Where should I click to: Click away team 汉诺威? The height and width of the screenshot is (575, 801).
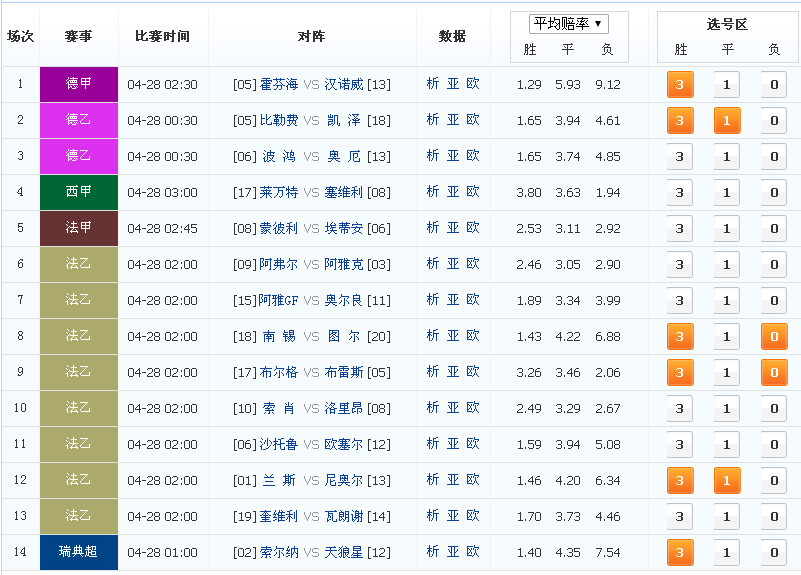pyautogui.click(x=344, y=84)
